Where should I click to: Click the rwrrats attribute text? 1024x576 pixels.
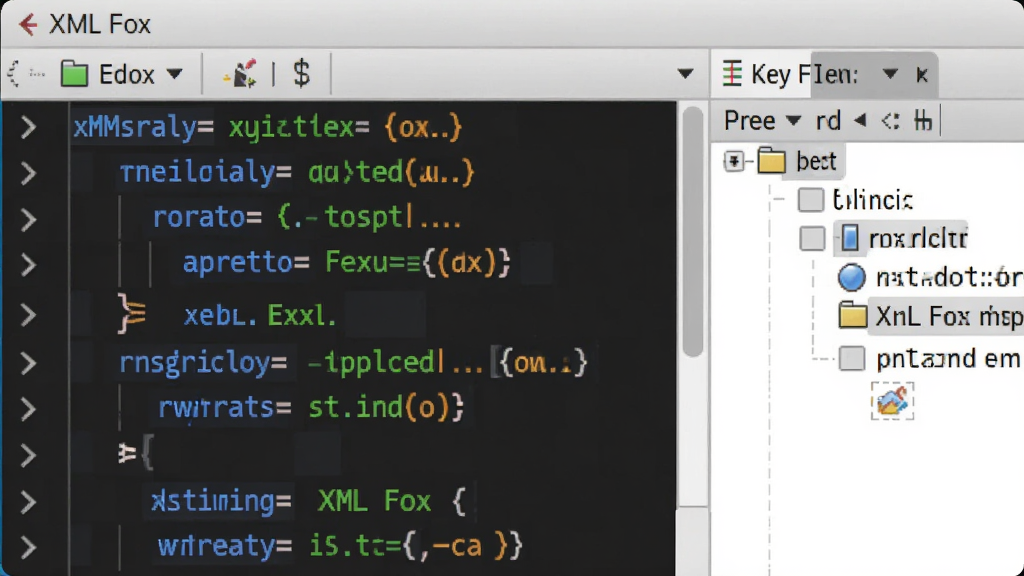tap(216, 408)
